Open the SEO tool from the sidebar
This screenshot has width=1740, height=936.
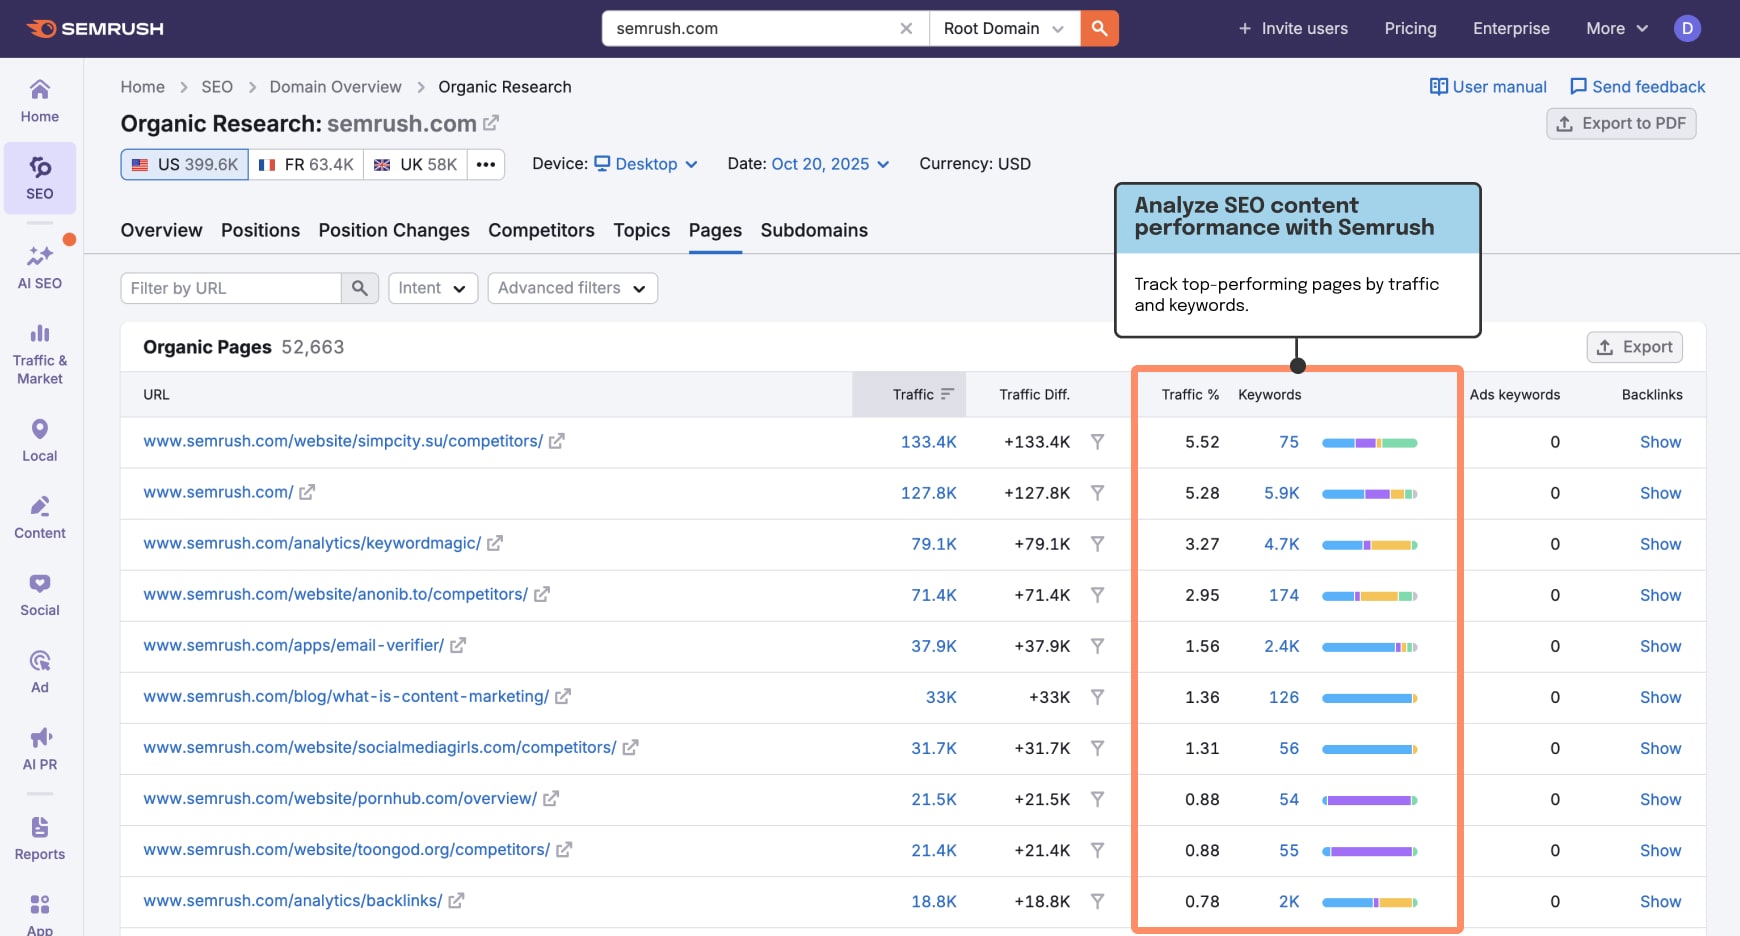pyautogui.click(x=39, y=178)
